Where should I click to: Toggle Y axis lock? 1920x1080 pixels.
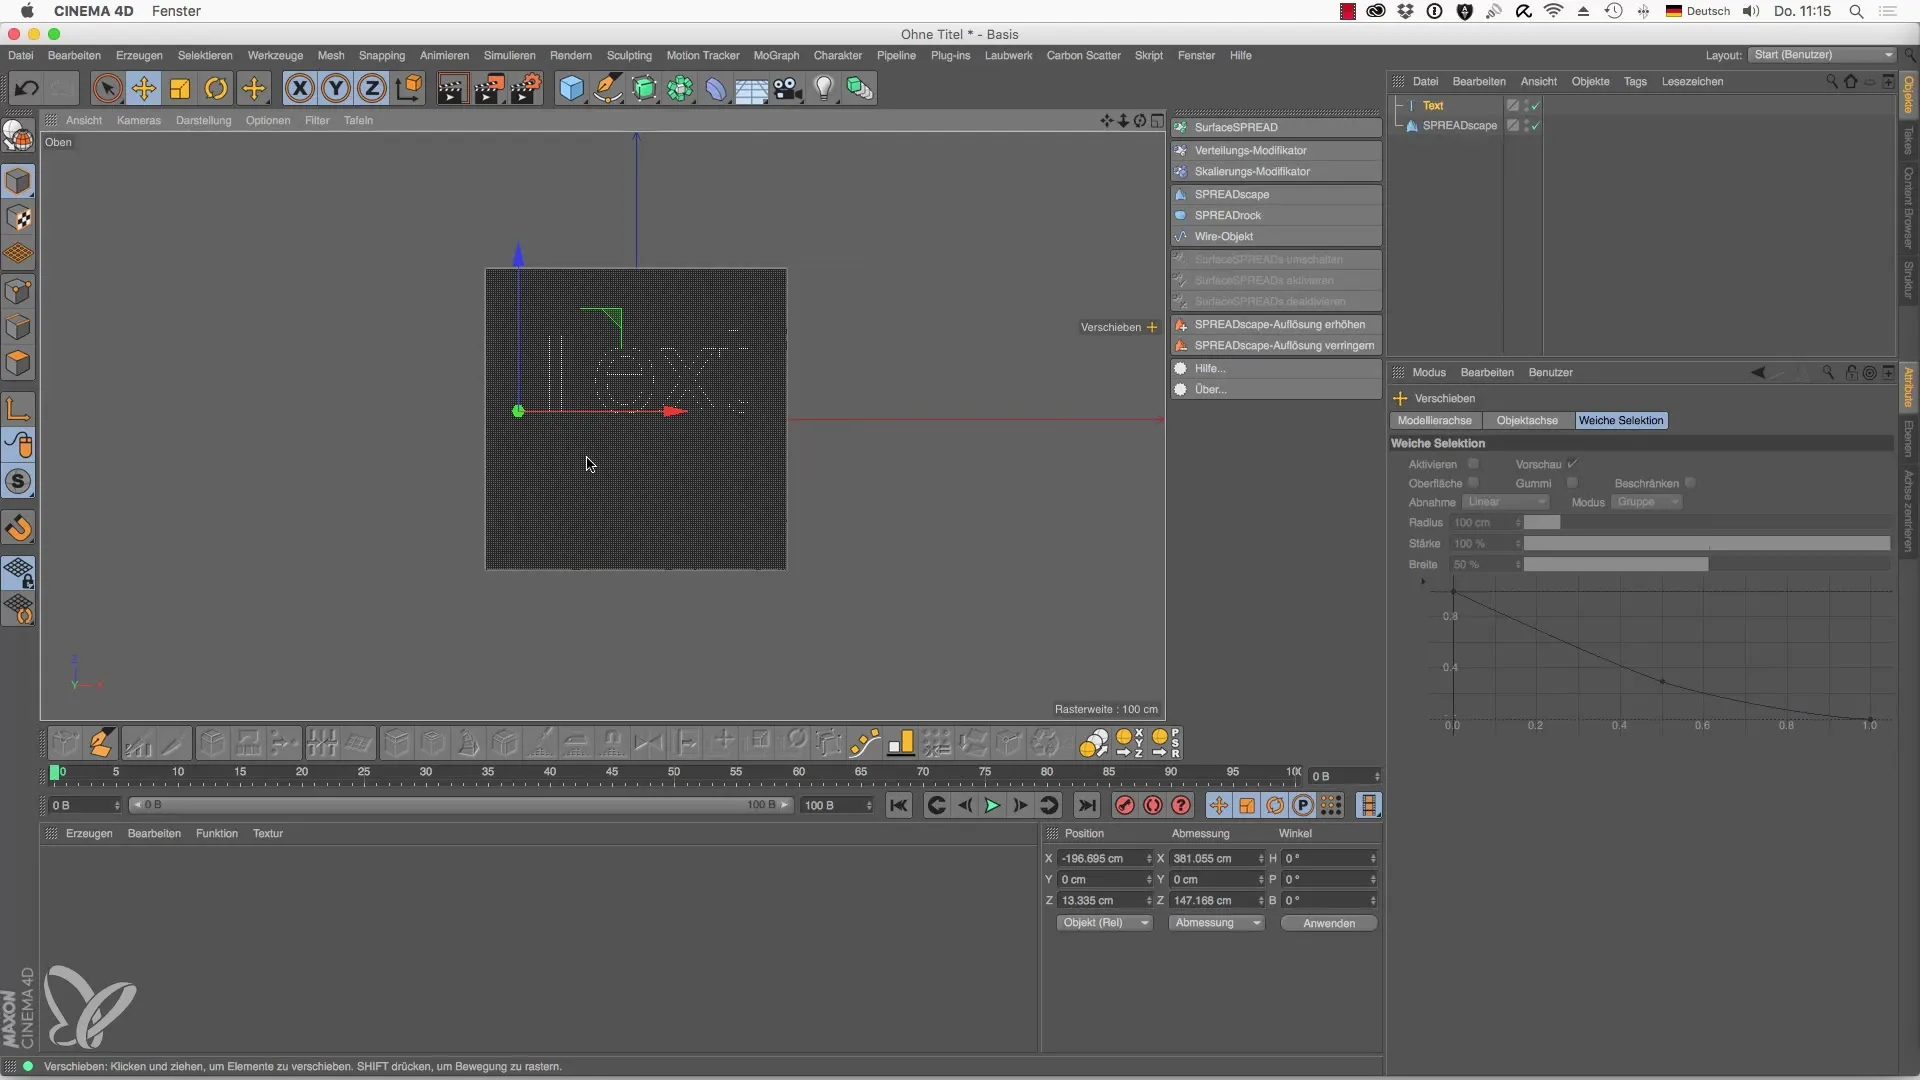336,89
